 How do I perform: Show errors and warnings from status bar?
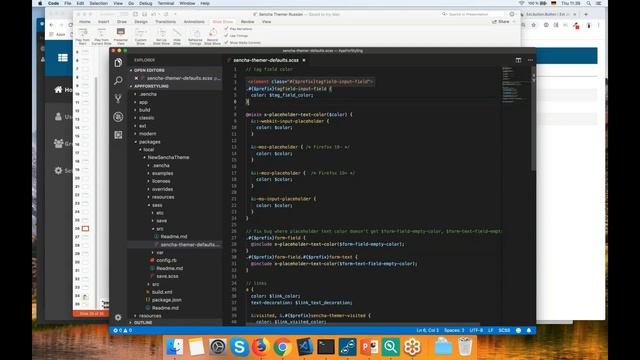(x=122, y=330)
